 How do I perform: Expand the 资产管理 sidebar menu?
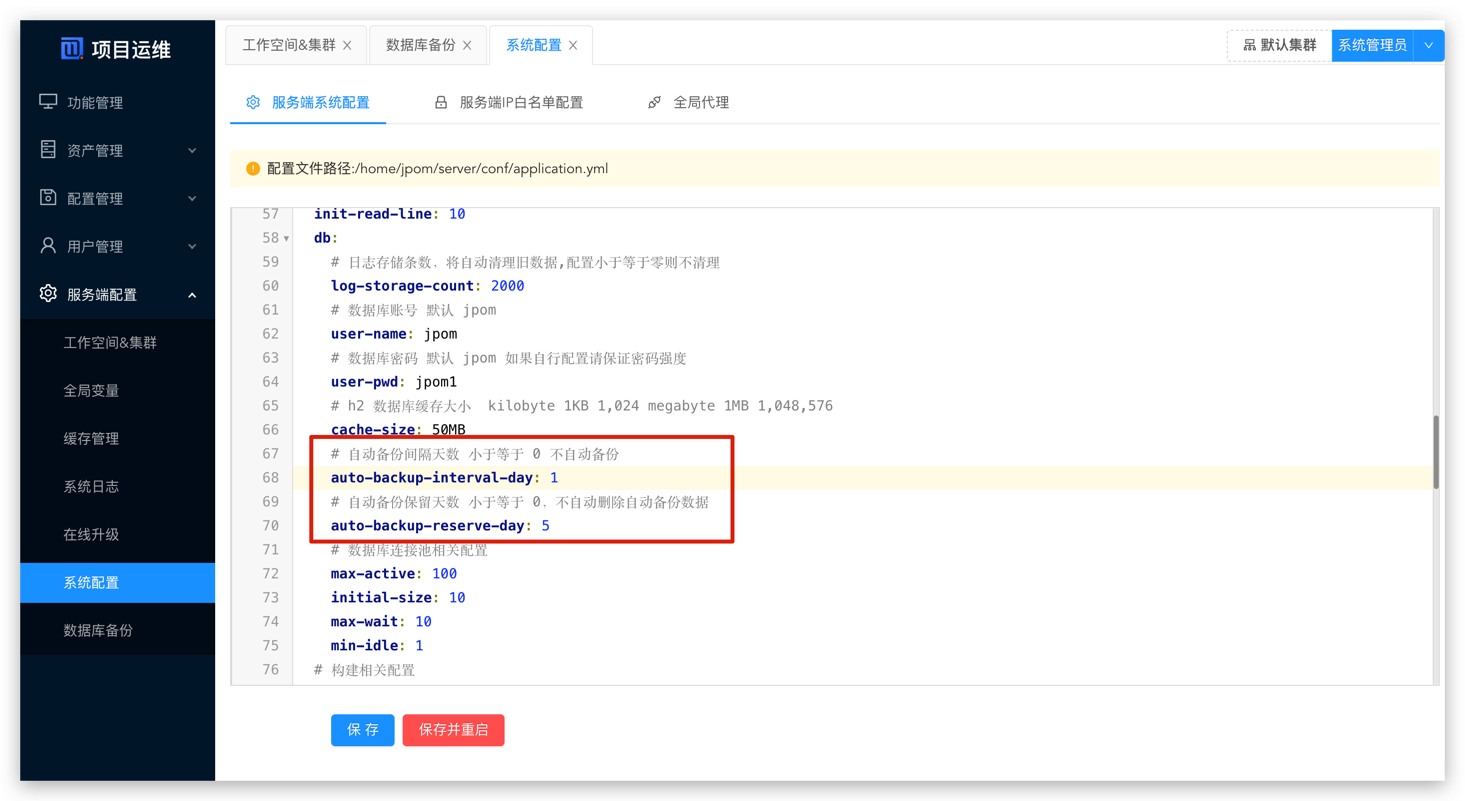pos(192,151)
